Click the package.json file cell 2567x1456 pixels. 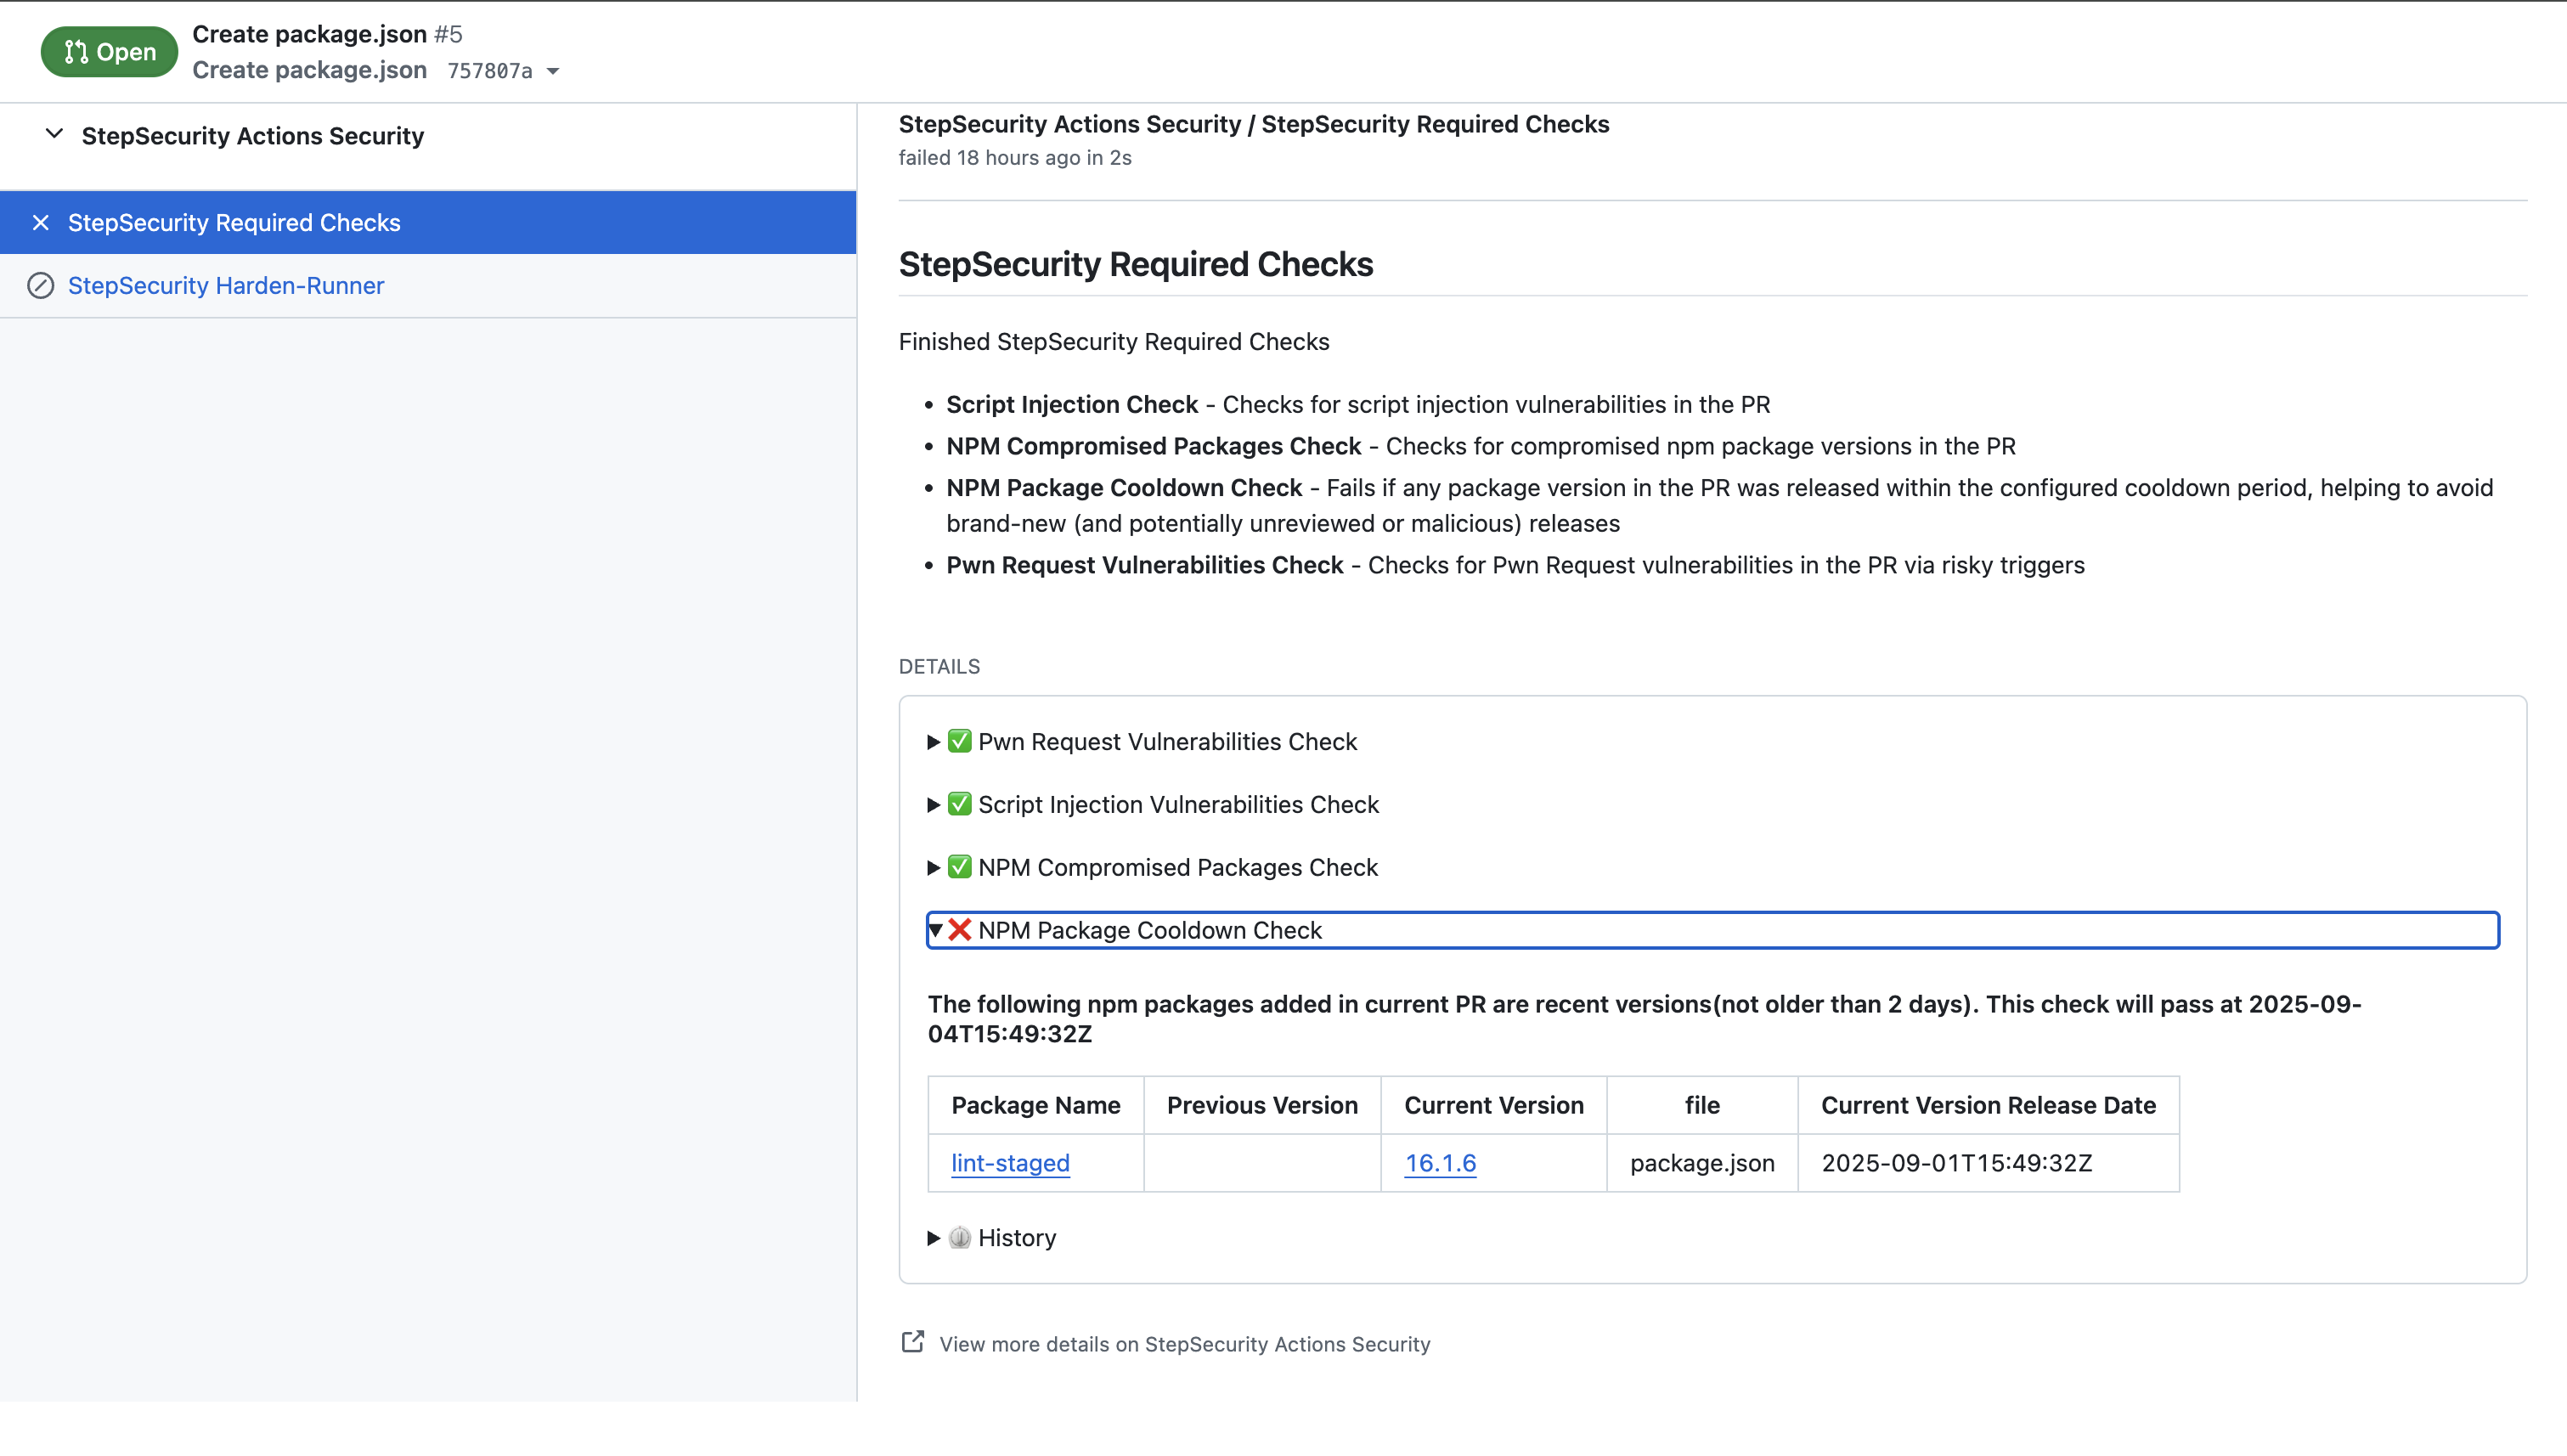[x=1702, y=1162]
